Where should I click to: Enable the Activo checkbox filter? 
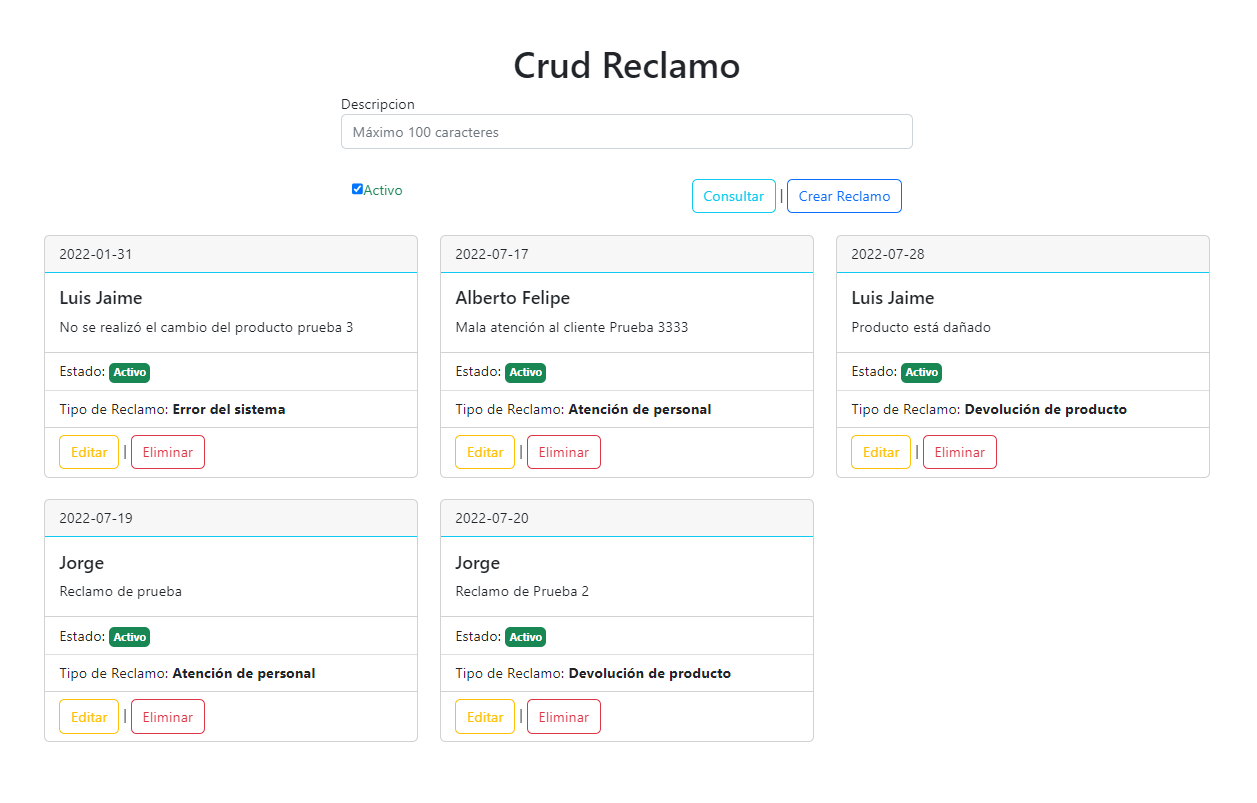pyautogui.click(x=357, y=189)
